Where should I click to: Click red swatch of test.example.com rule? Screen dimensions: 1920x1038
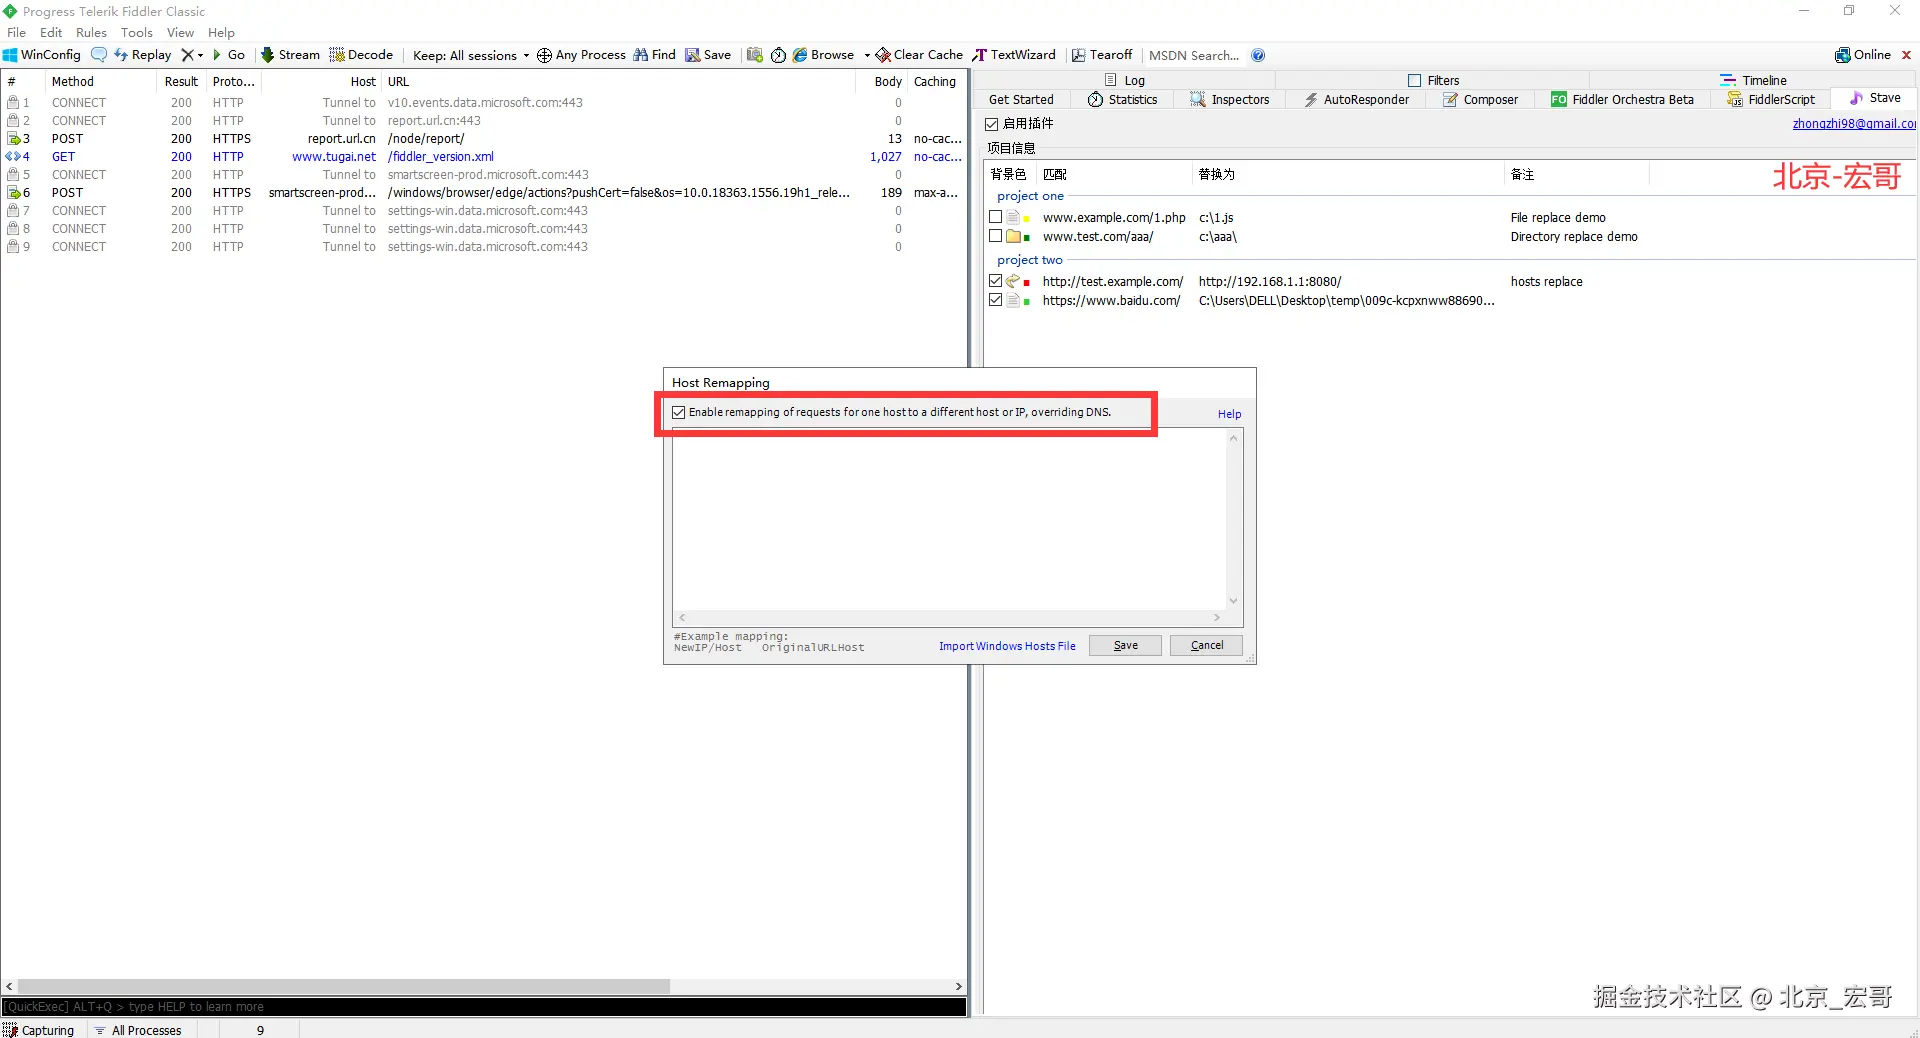[1027, 283]
